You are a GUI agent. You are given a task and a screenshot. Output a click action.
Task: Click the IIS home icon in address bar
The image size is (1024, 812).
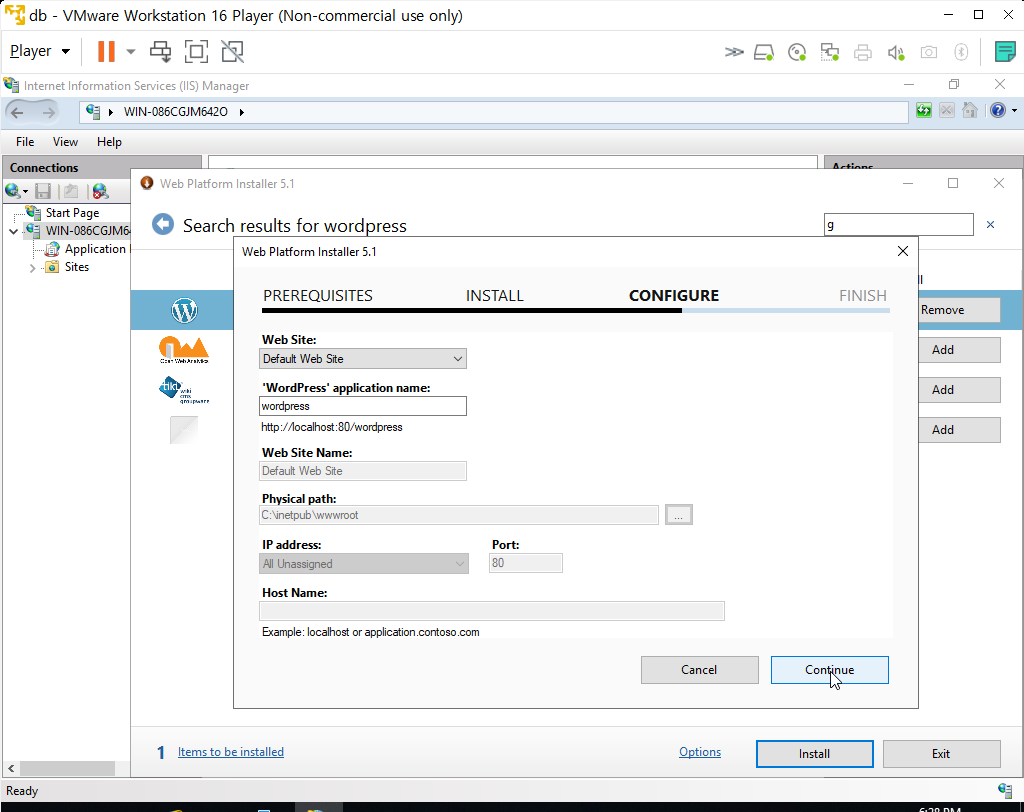coord(970,110)
